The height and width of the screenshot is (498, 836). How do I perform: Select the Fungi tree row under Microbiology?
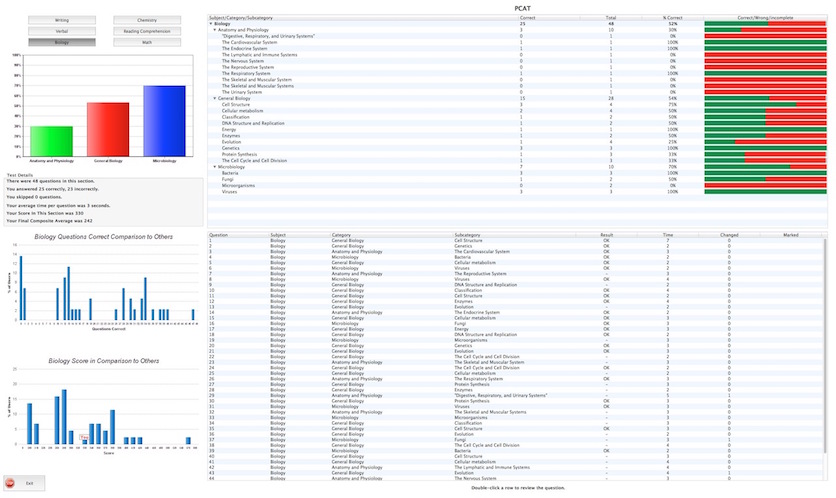click(x=517, y=179)
